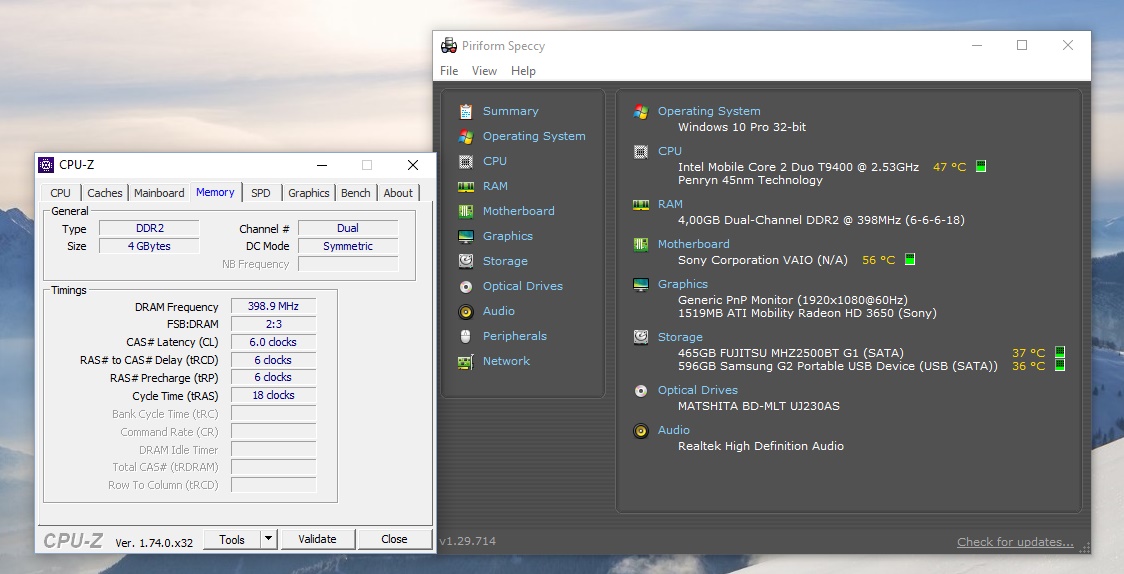Open the Audio summary heading link
Viewport: 1124px width, 574px height.
click(674, 430)
